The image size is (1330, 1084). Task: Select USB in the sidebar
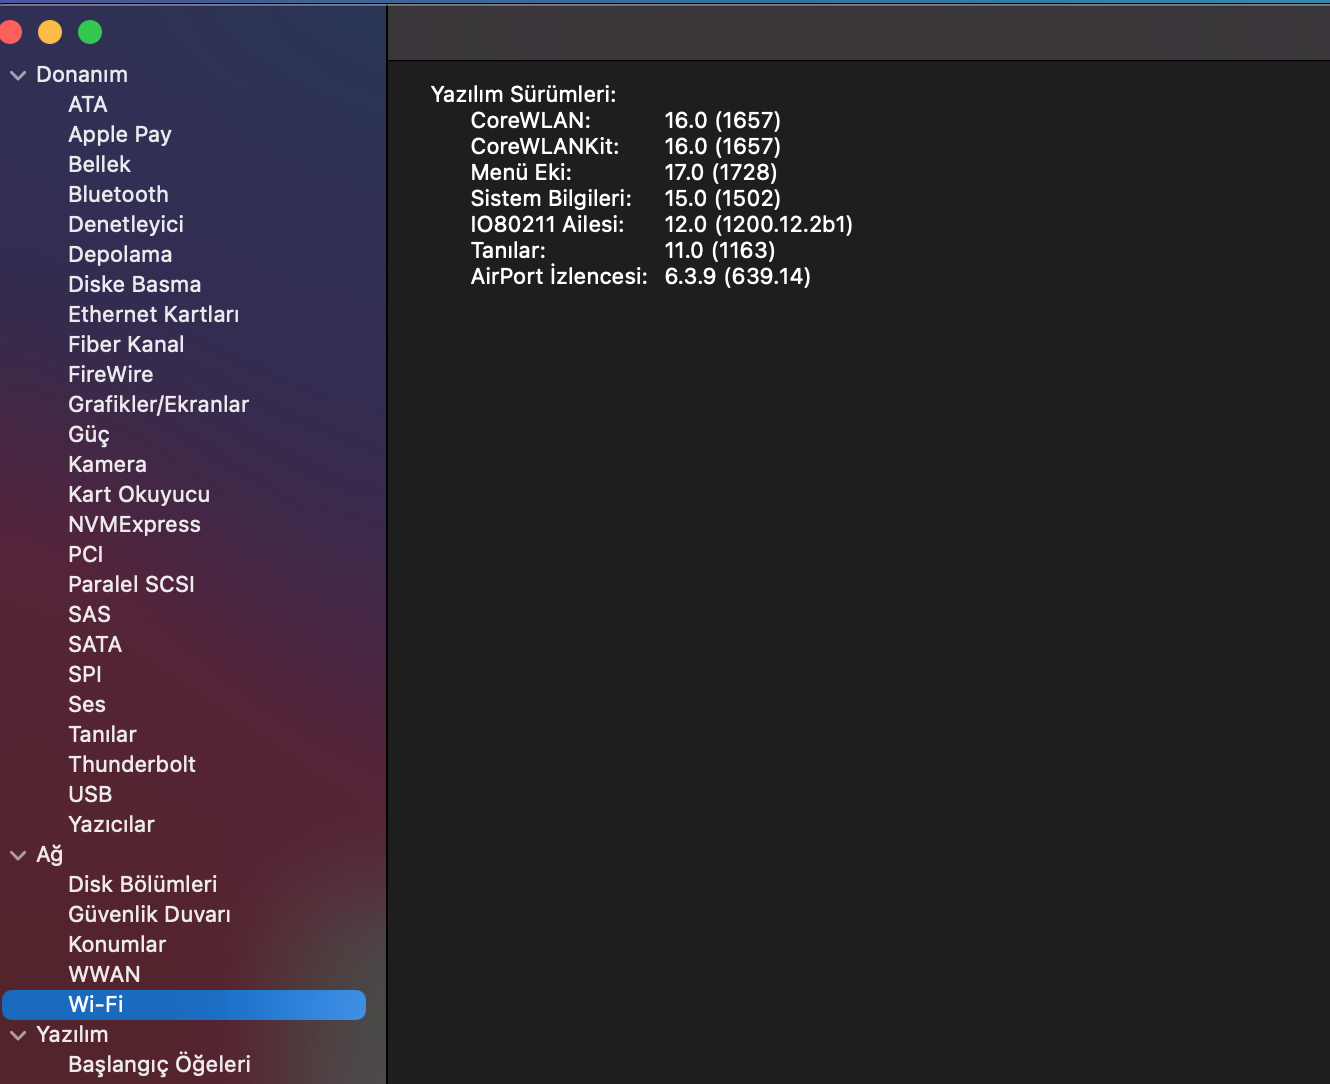point(90,794)
